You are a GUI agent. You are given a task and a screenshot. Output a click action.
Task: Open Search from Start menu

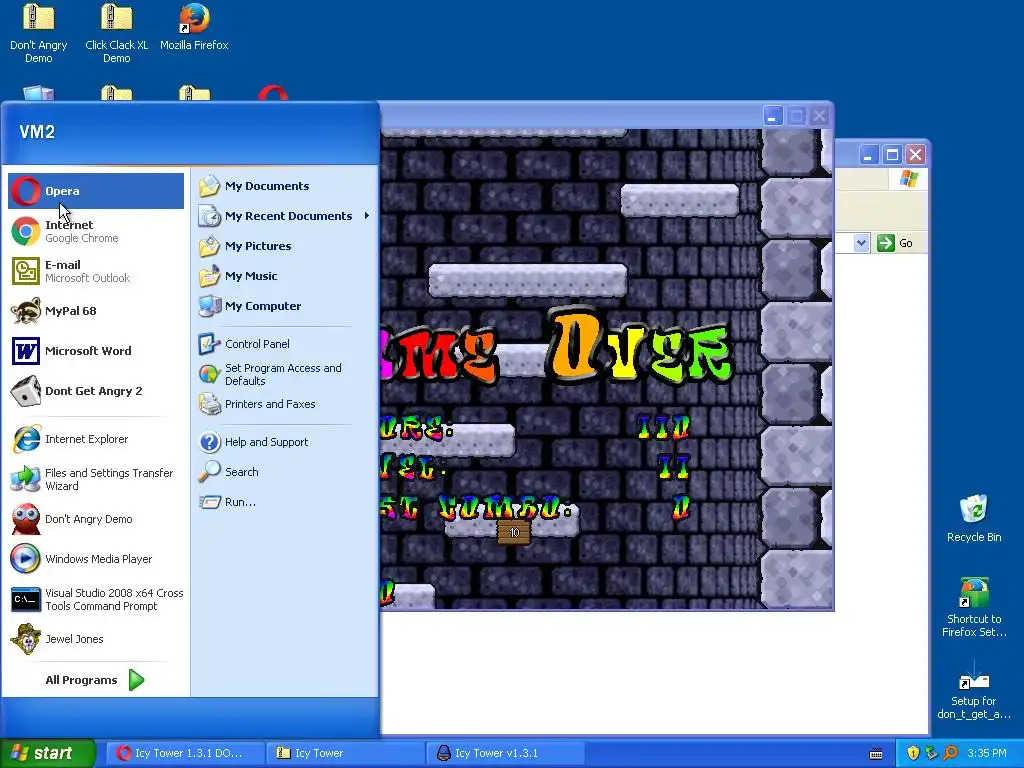(x=285, y=472)
